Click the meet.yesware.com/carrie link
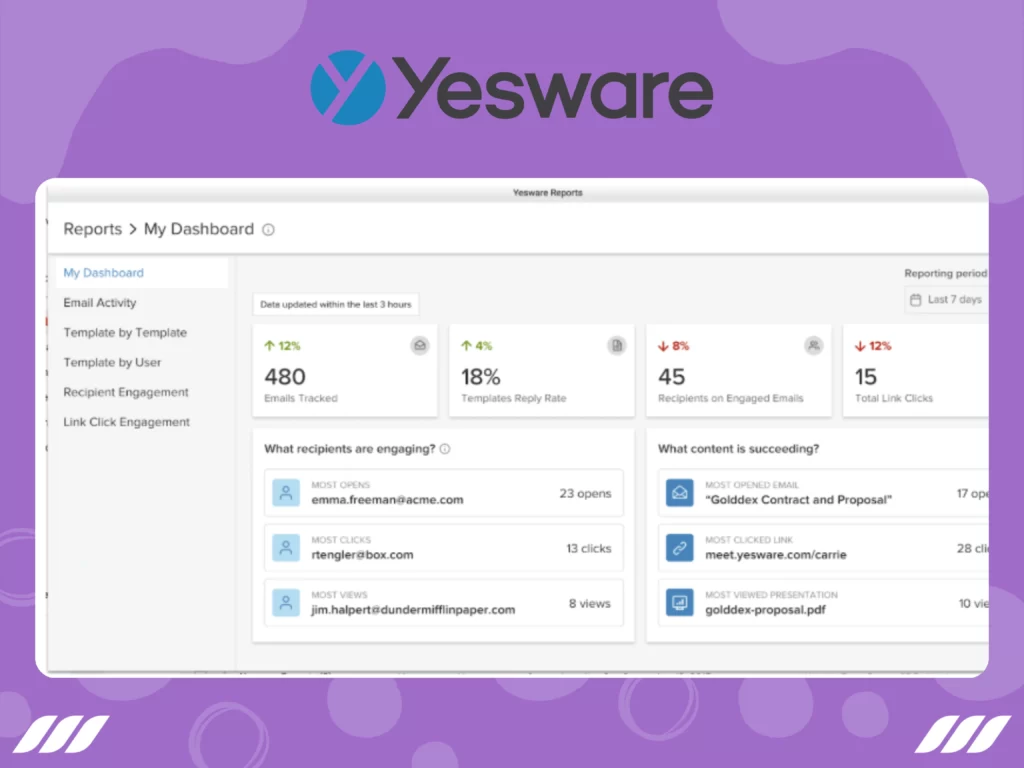1024x768 pixels. point(775,554)
